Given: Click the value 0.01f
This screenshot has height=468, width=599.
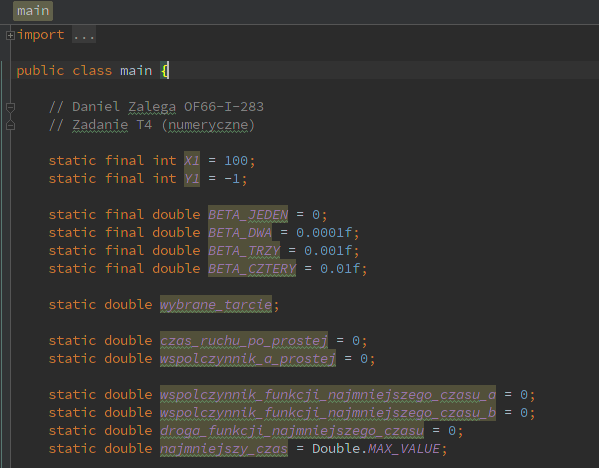Looking at the screenshot, I should point(340,269).
